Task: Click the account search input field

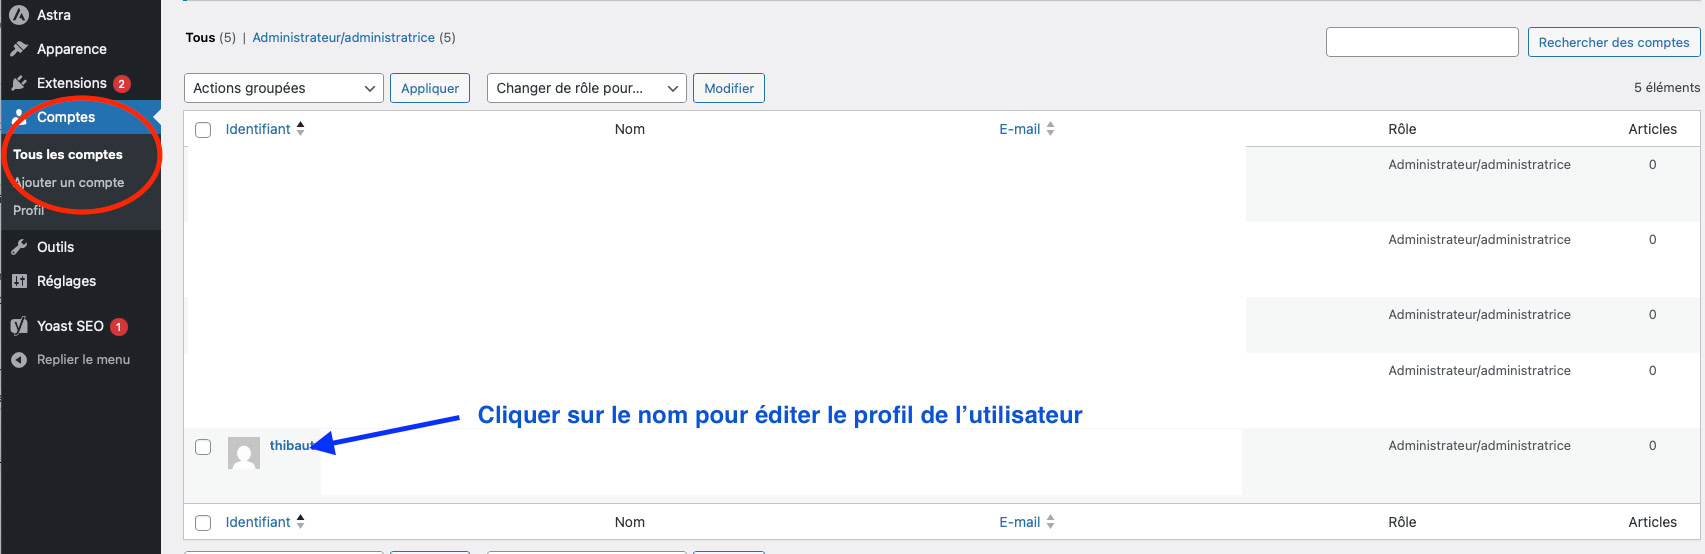Action: pos(1421,42)
